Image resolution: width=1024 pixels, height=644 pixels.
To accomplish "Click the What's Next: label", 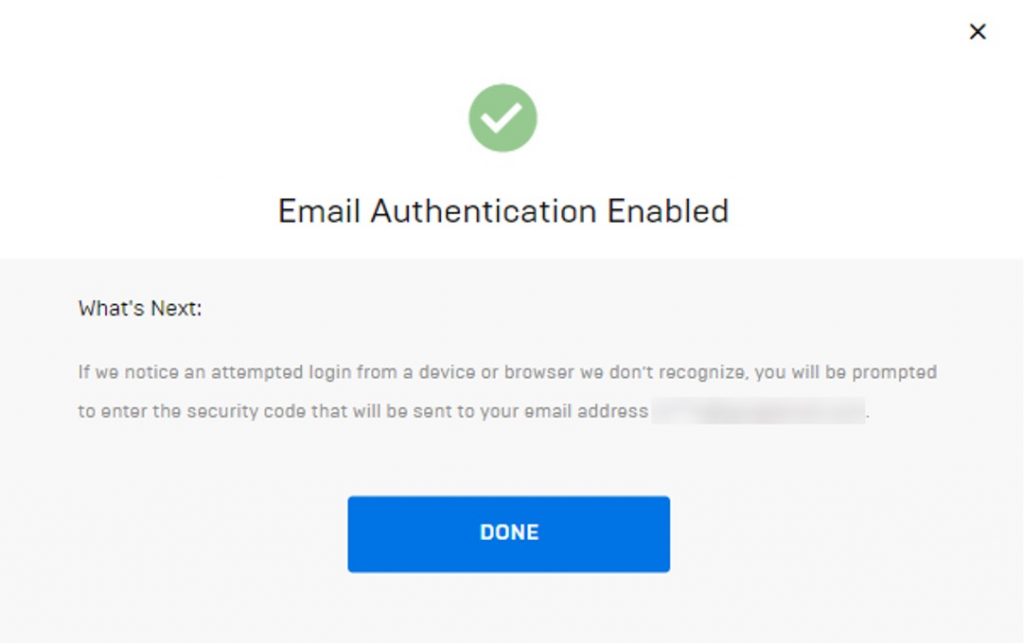I will [140, 309].
